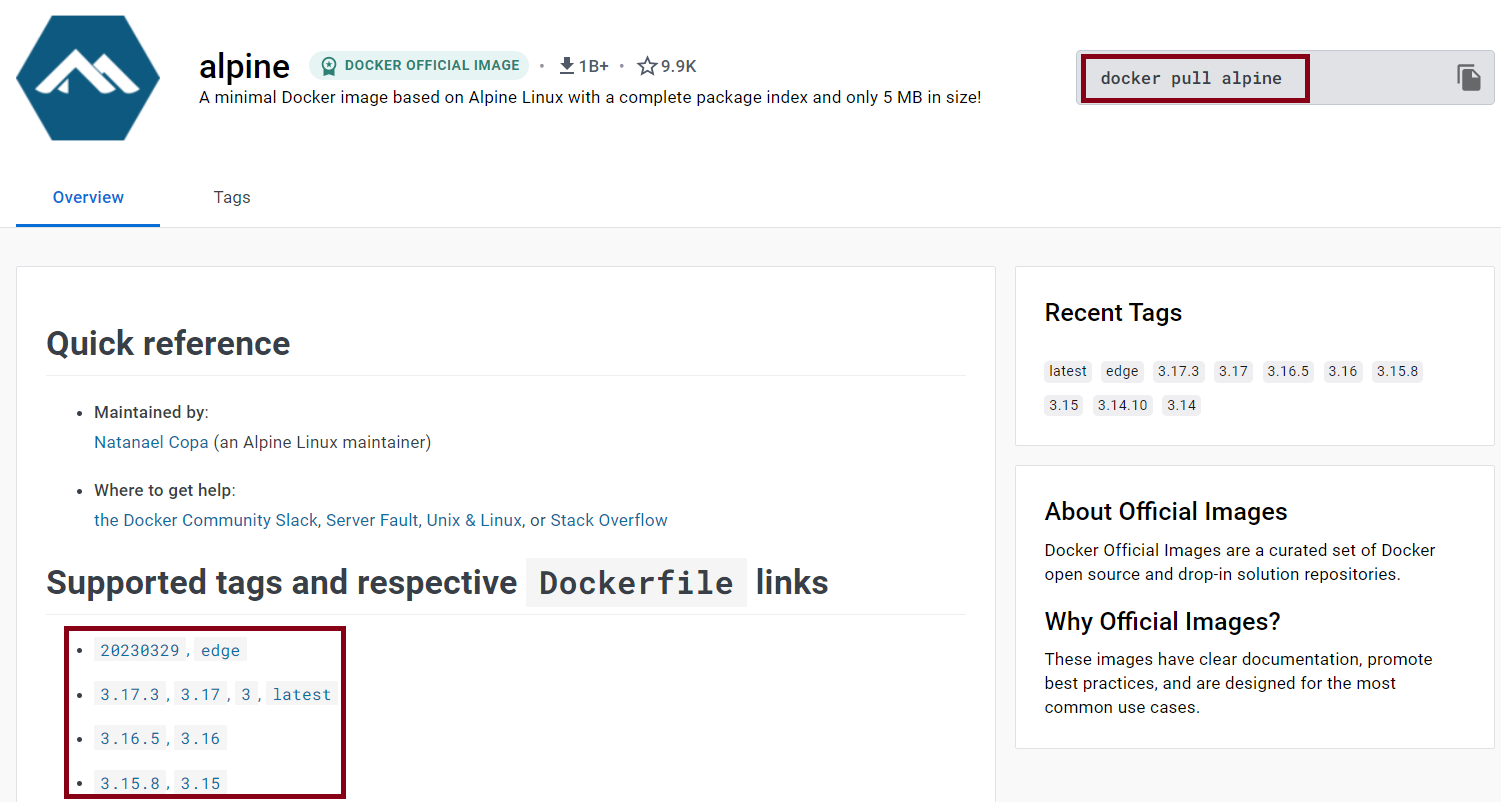Select the latest tag under Recent Tags

tap(1067, 371)
